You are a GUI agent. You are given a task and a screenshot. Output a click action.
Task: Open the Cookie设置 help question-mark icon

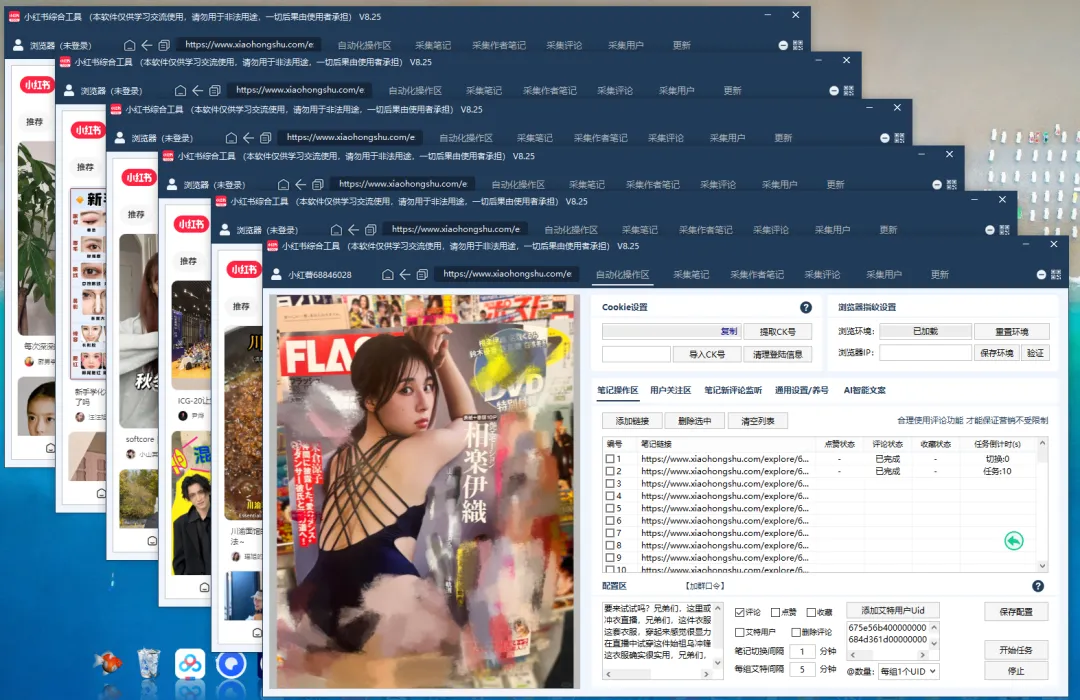click(x=806, y=307)
